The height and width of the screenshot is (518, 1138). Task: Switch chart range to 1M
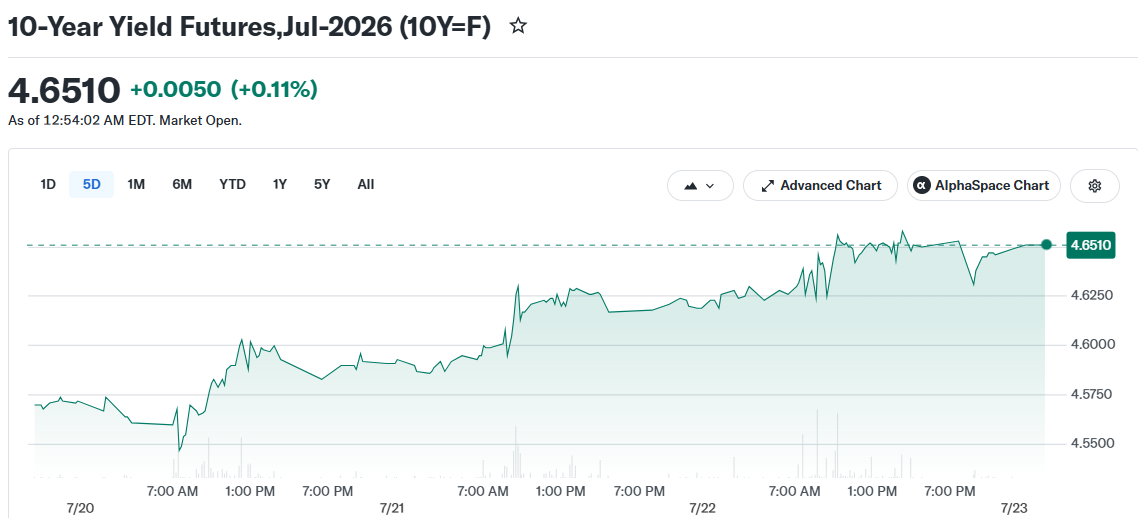tap(136, 184)
